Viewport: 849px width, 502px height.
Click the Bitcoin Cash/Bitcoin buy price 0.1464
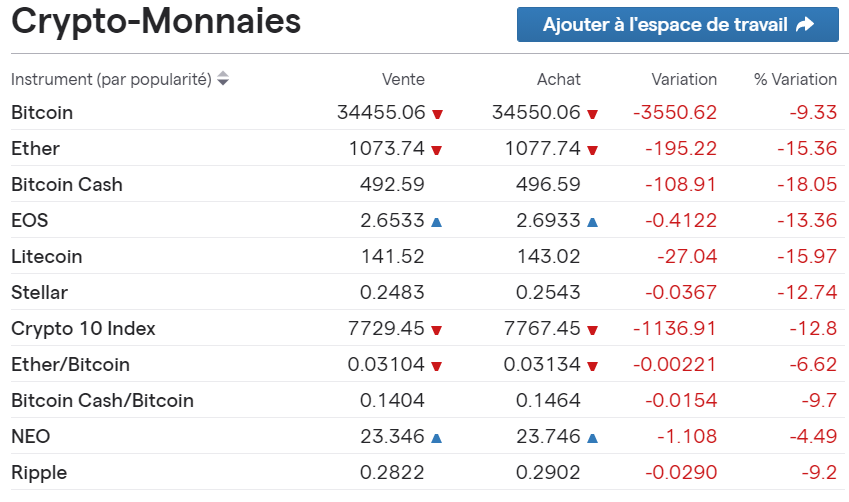pos(548,401)
